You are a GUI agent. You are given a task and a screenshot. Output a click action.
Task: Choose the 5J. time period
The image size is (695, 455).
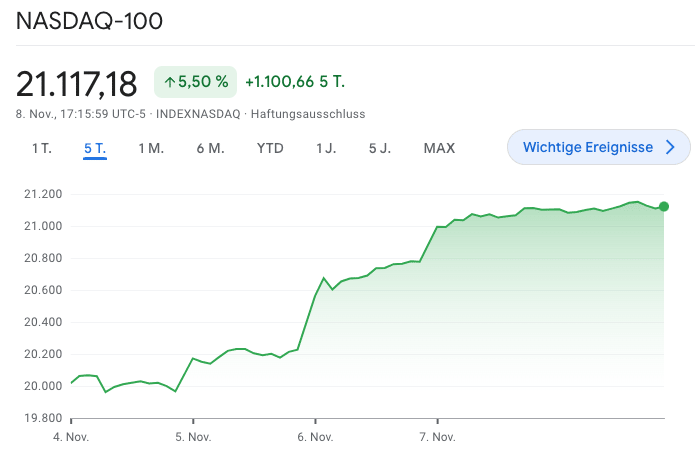[380, 148]
